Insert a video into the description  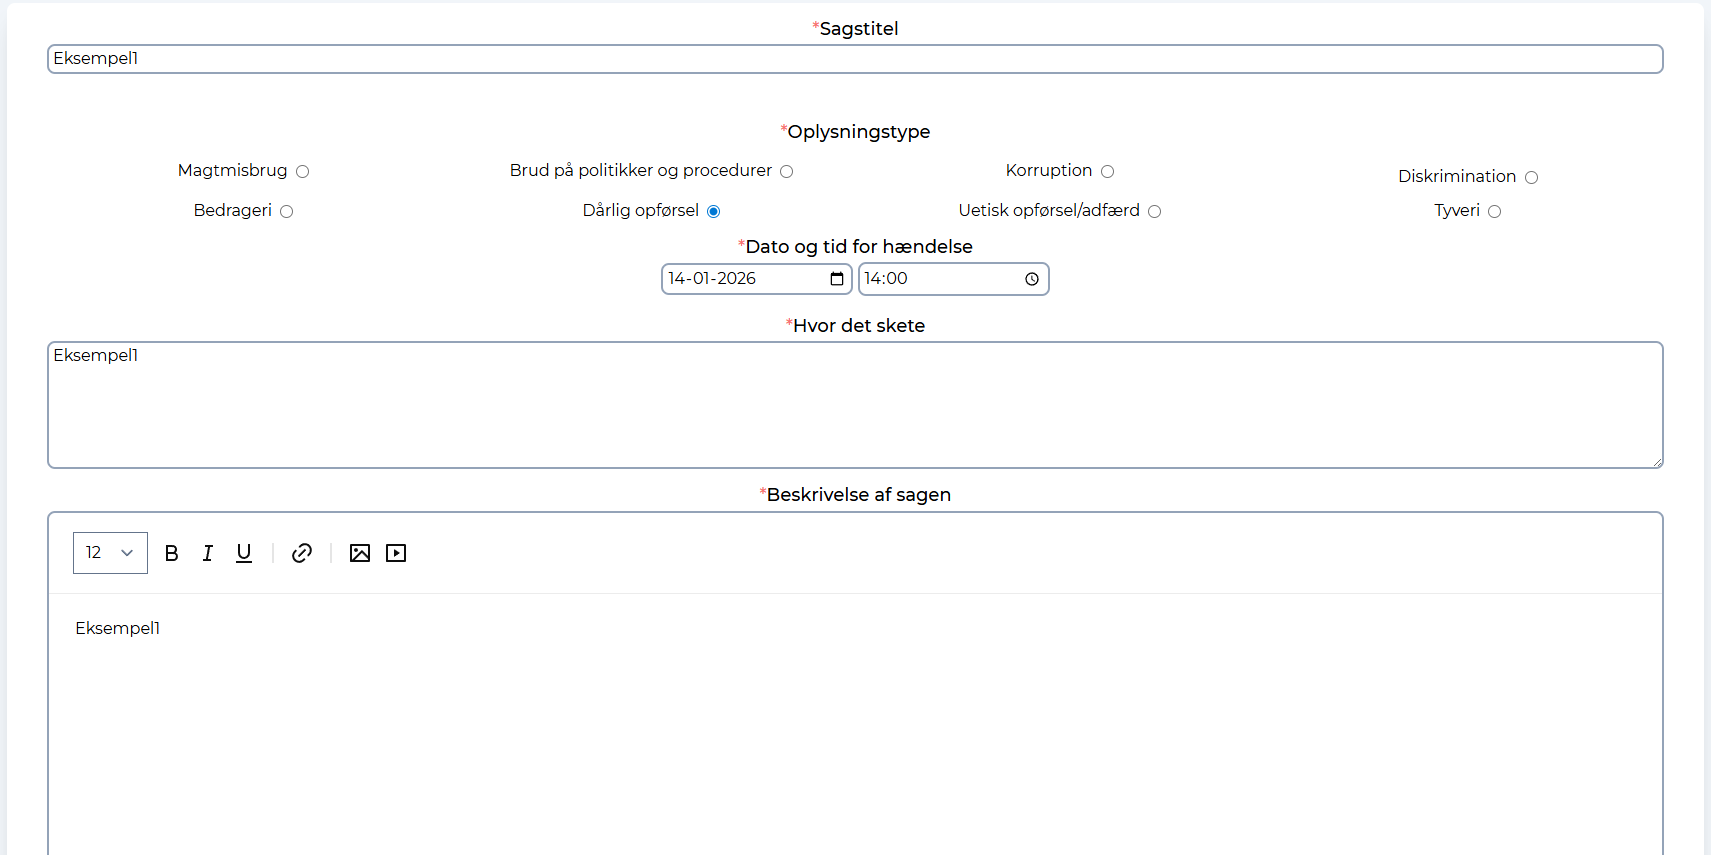(x=396, y=553)
